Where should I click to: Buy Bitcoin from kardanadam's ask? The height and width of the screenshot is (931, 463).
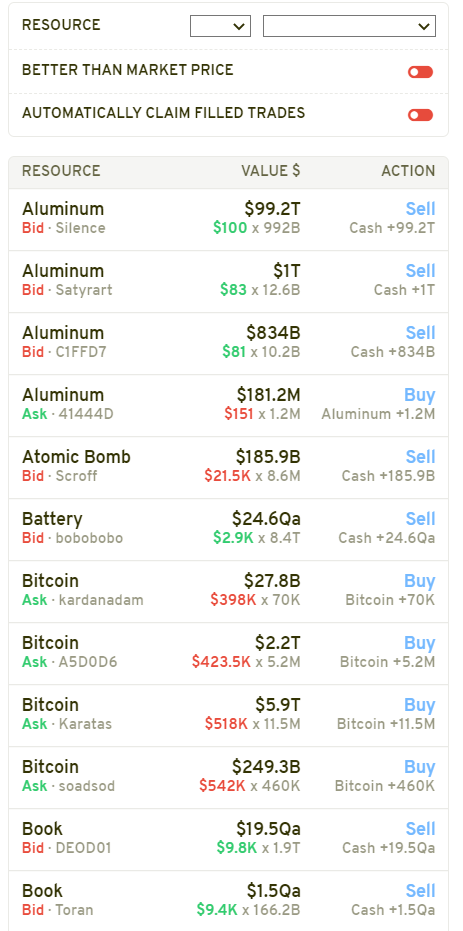coord(420,581)
